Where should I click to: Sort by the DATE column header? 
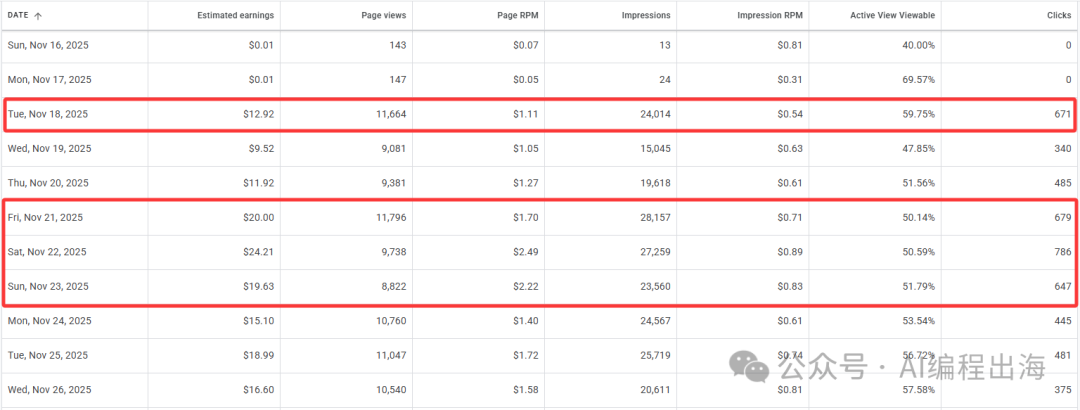click(x=18, y=15)
